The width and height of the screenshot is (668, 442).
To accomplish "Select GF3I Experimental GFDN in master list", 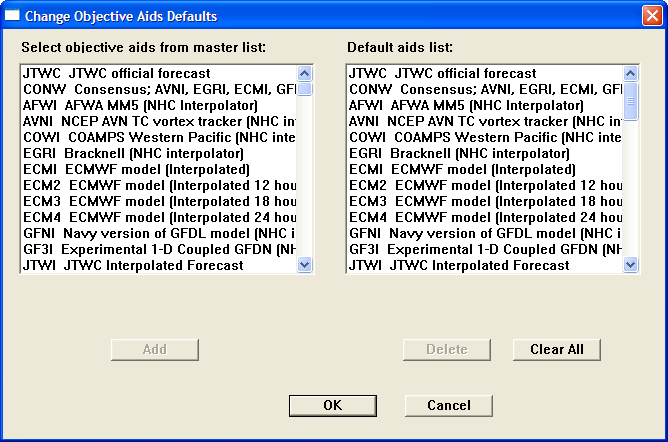I will coord(159,249).
